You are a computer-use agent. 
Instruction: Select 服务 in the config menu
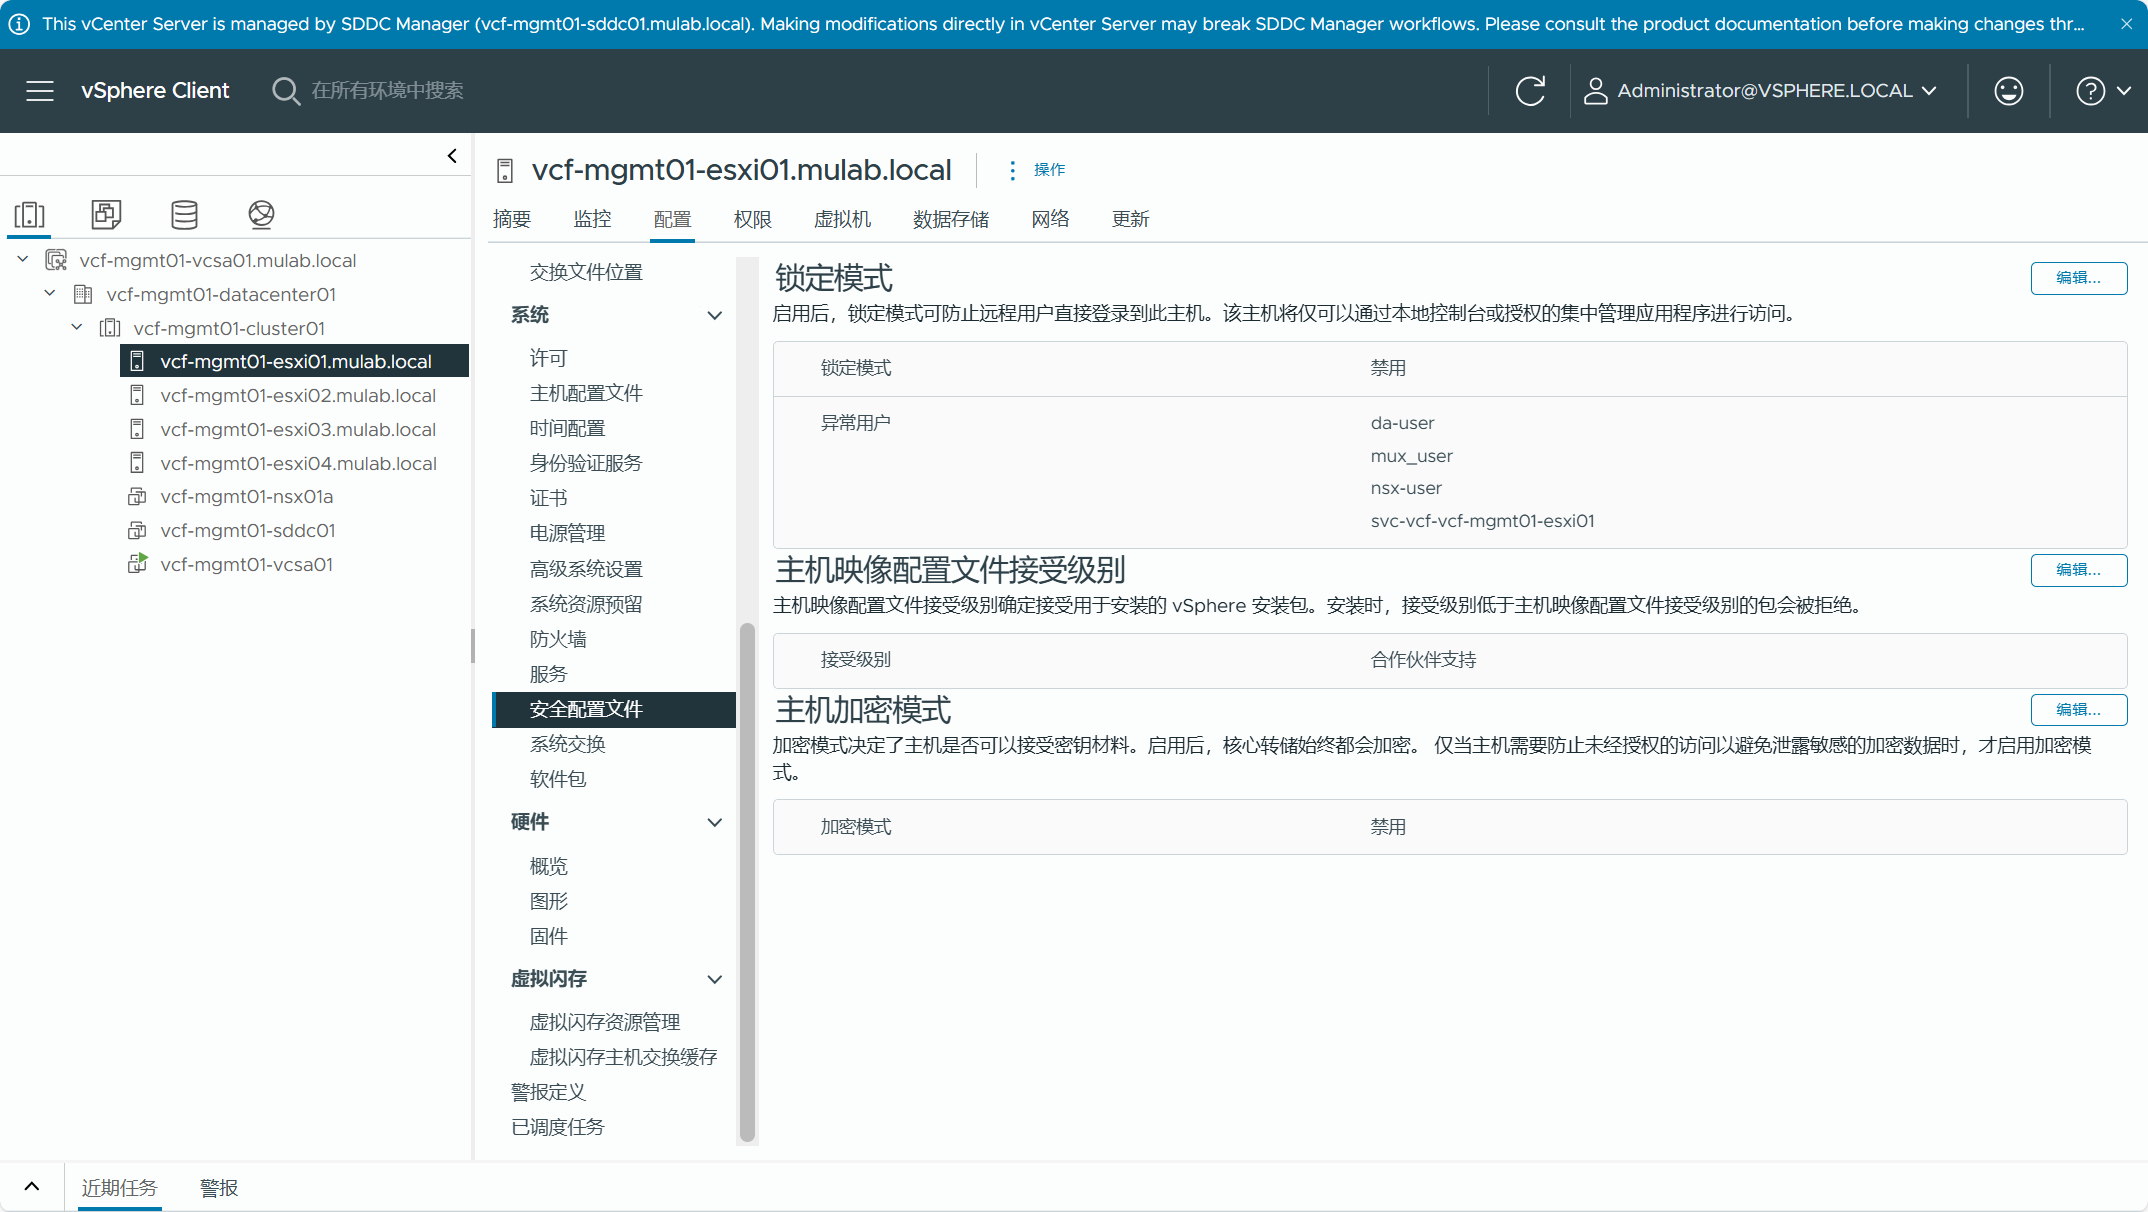548,675
